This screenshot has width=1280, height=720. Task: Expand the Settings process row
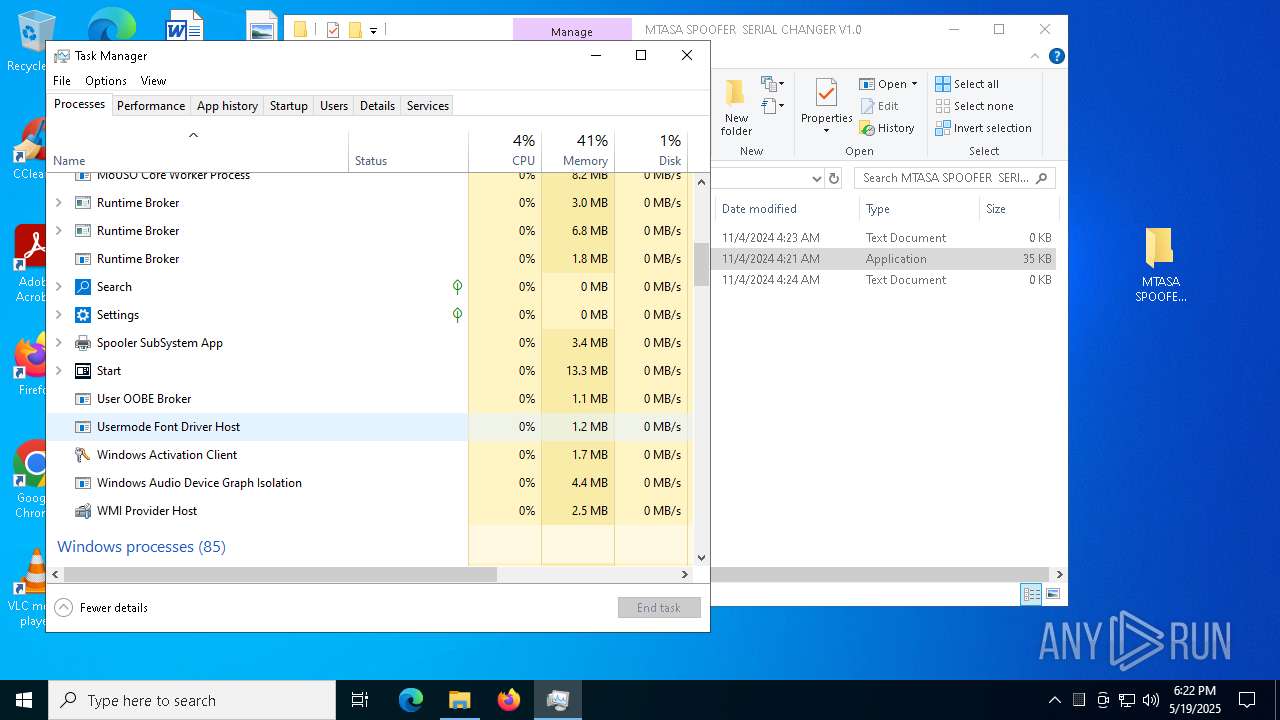pyautogui.click(x=58, y=315)
